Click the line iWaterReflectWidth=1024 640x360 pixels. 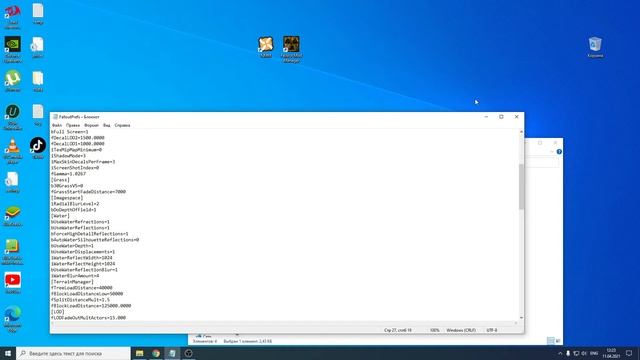pos(82,258)
